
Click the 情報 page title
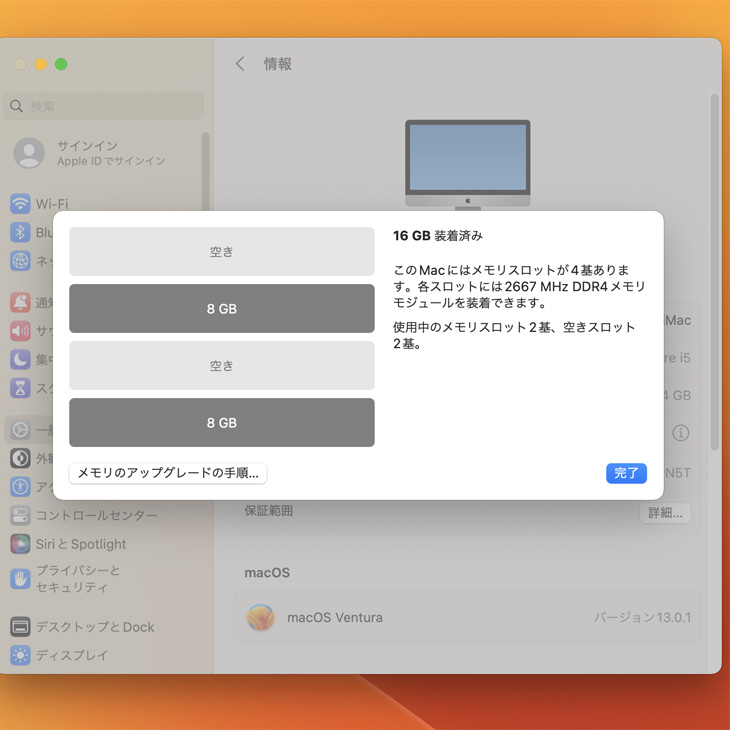point(278,64)
